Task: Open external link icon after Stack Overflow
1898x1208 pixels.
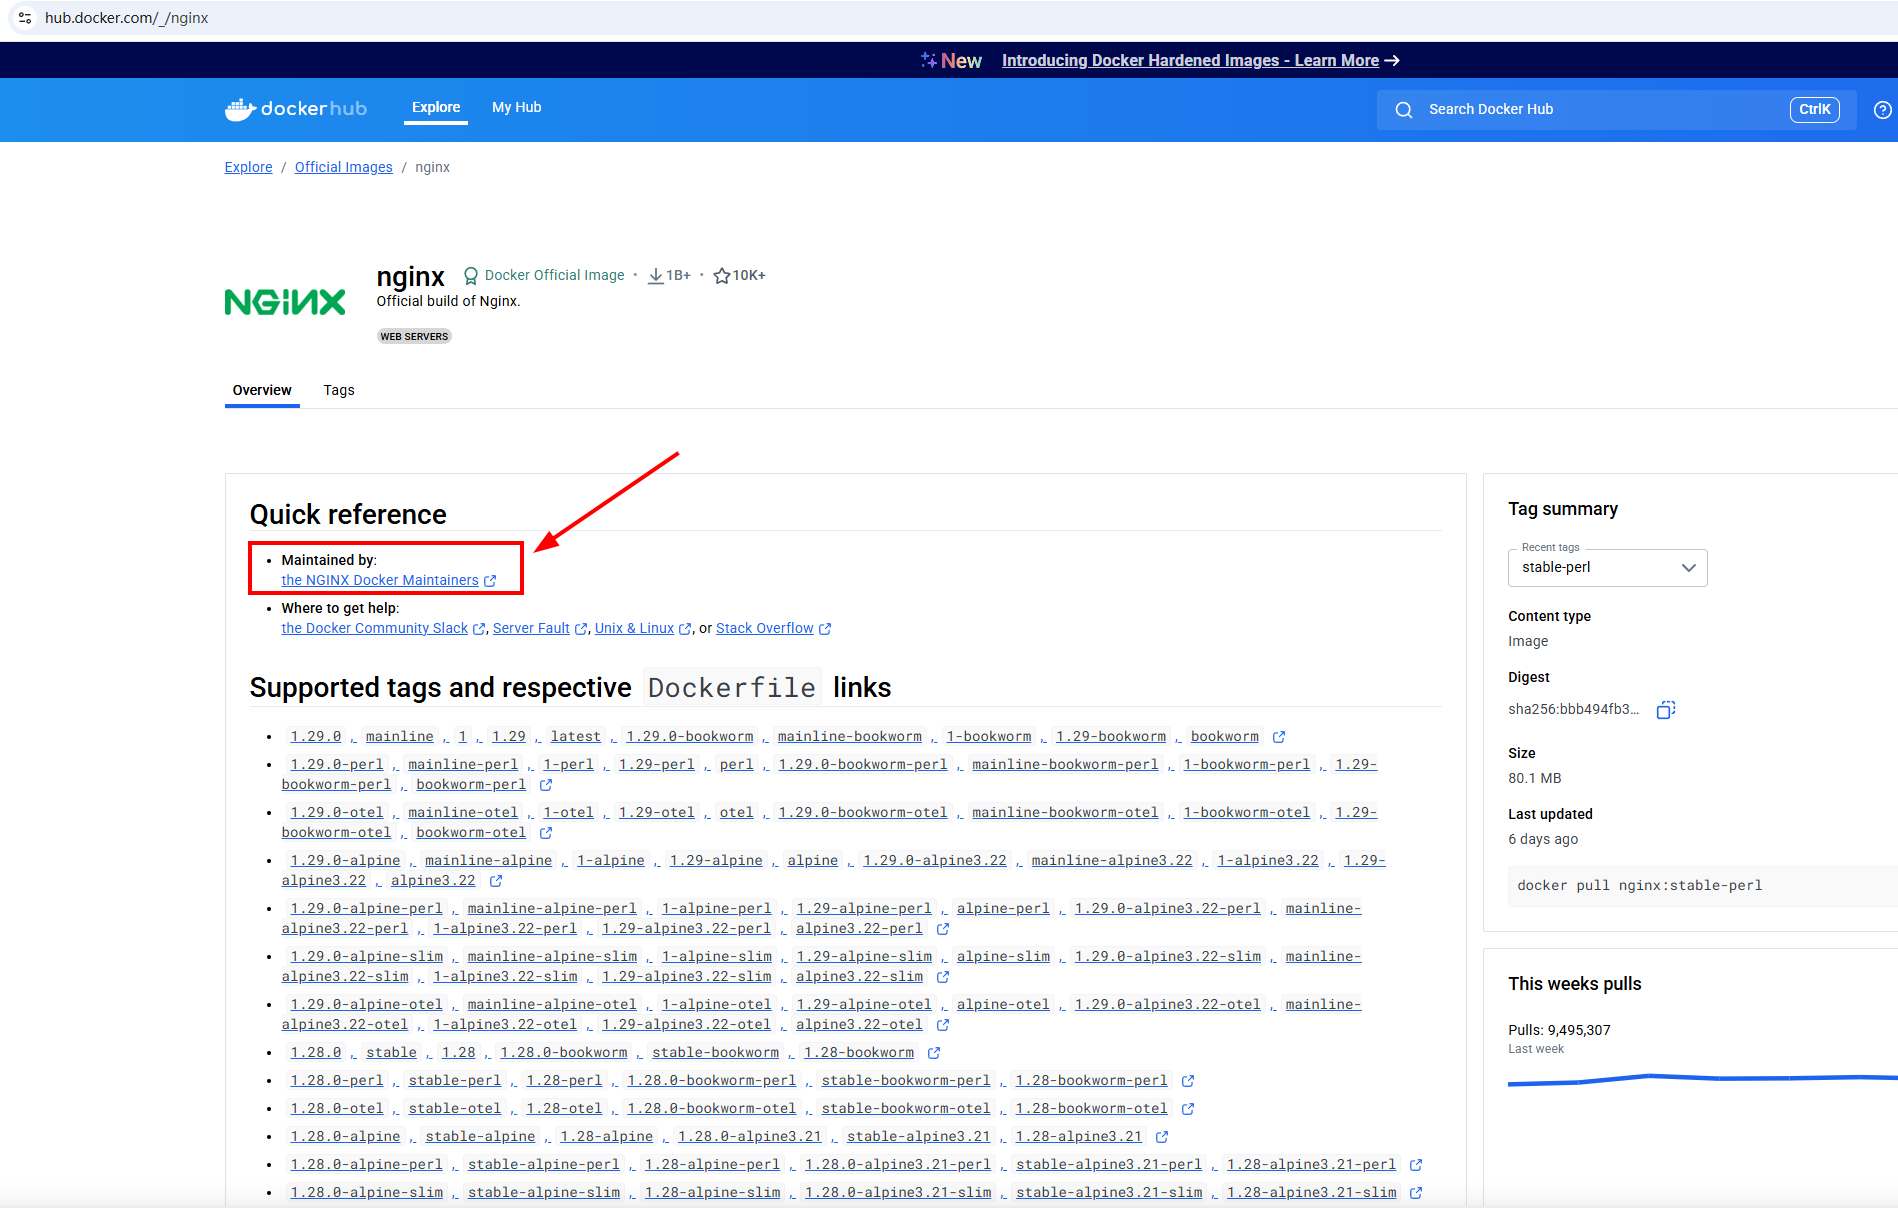Action: click(825, 629)
